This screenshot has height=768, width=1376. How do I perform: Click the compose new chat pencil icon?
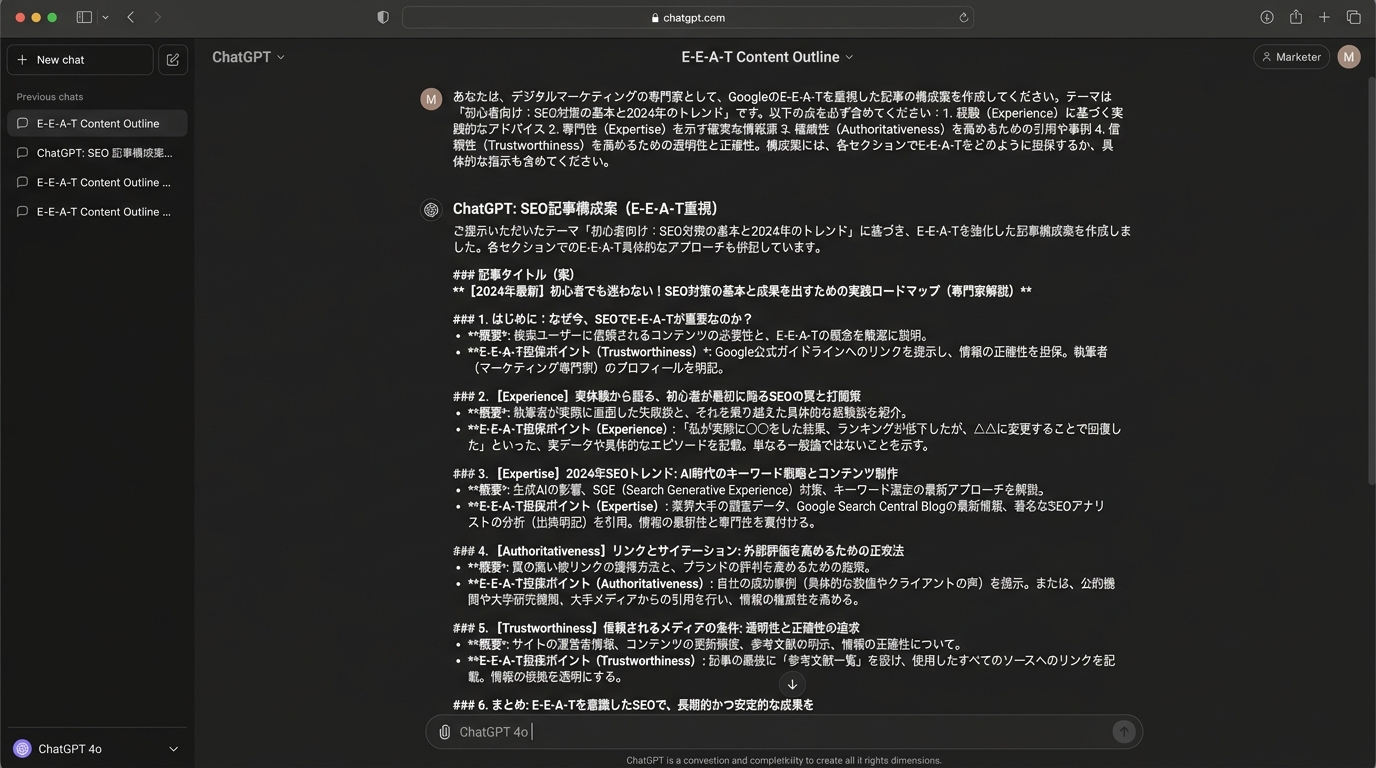pyautogui.click(x=172, y=60)
